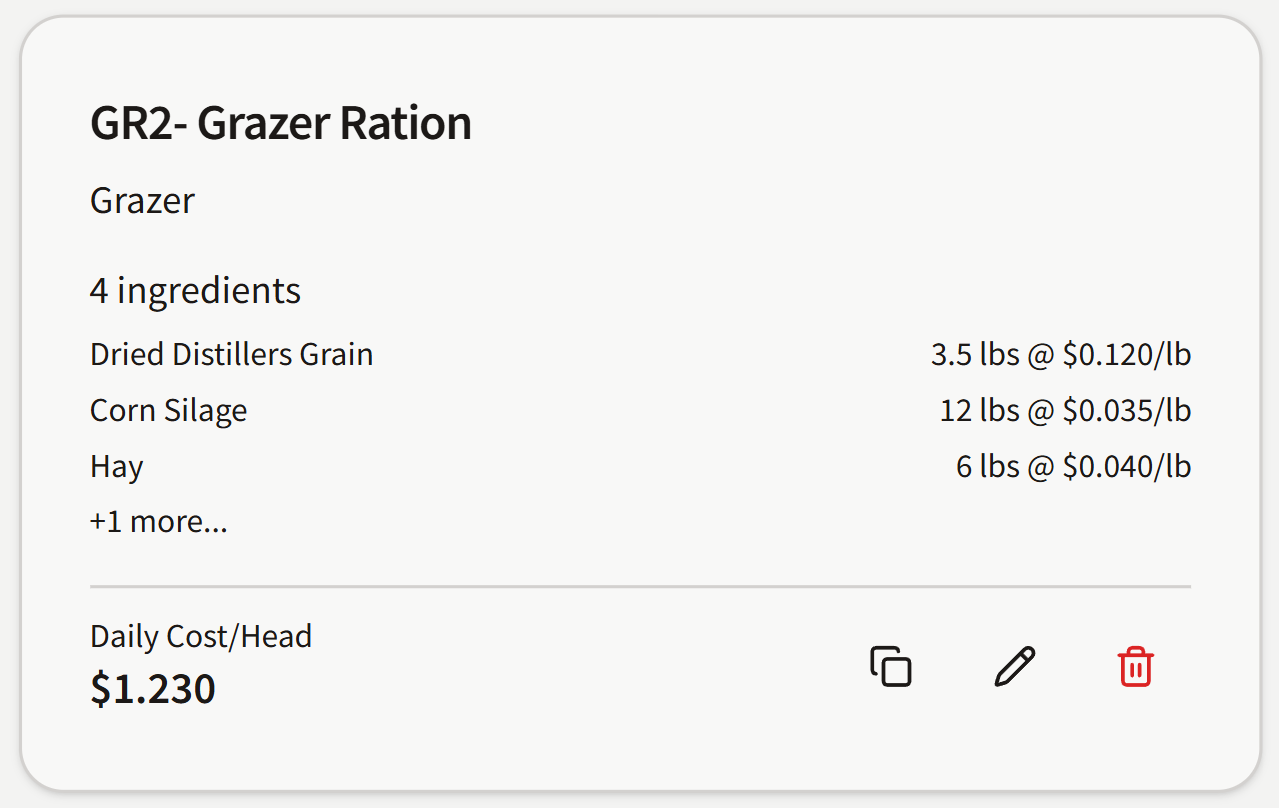Click the Dried Distillers Grain ingredient name
The image size is (1279, 808).
pyautogui.click(x=231, y=355)
